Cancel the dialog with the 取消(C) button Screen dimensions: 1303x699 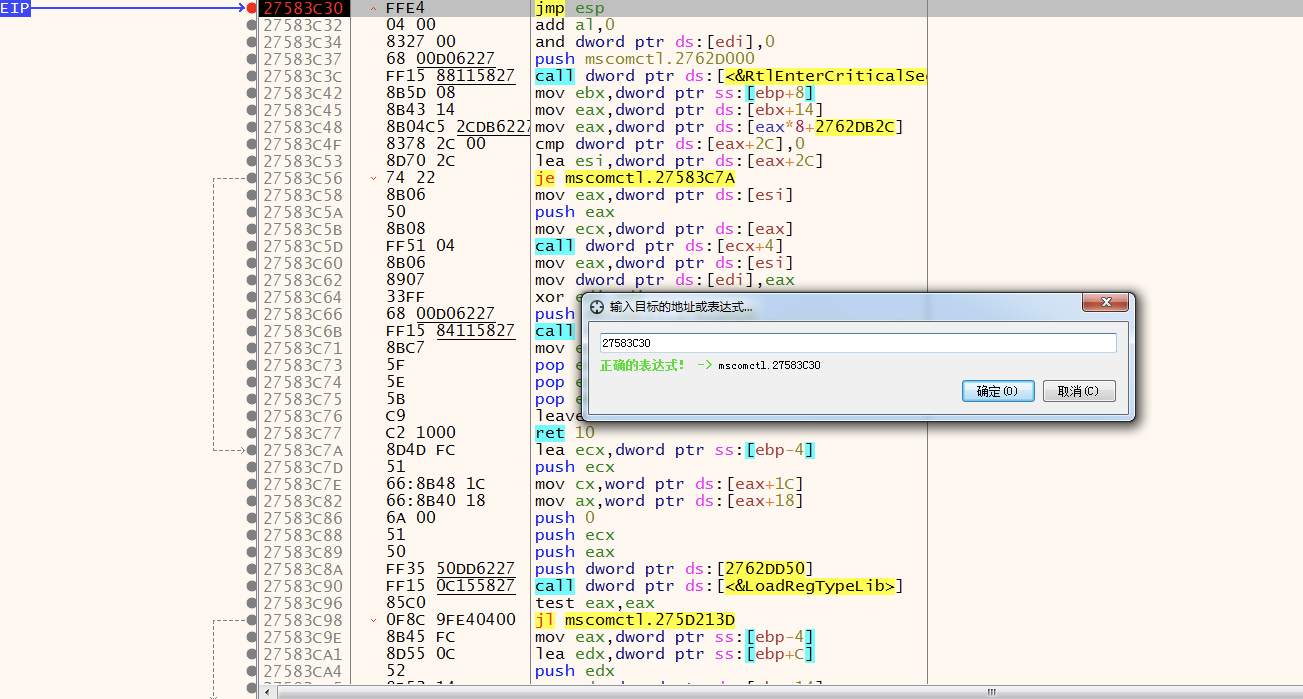point(1078,391)
